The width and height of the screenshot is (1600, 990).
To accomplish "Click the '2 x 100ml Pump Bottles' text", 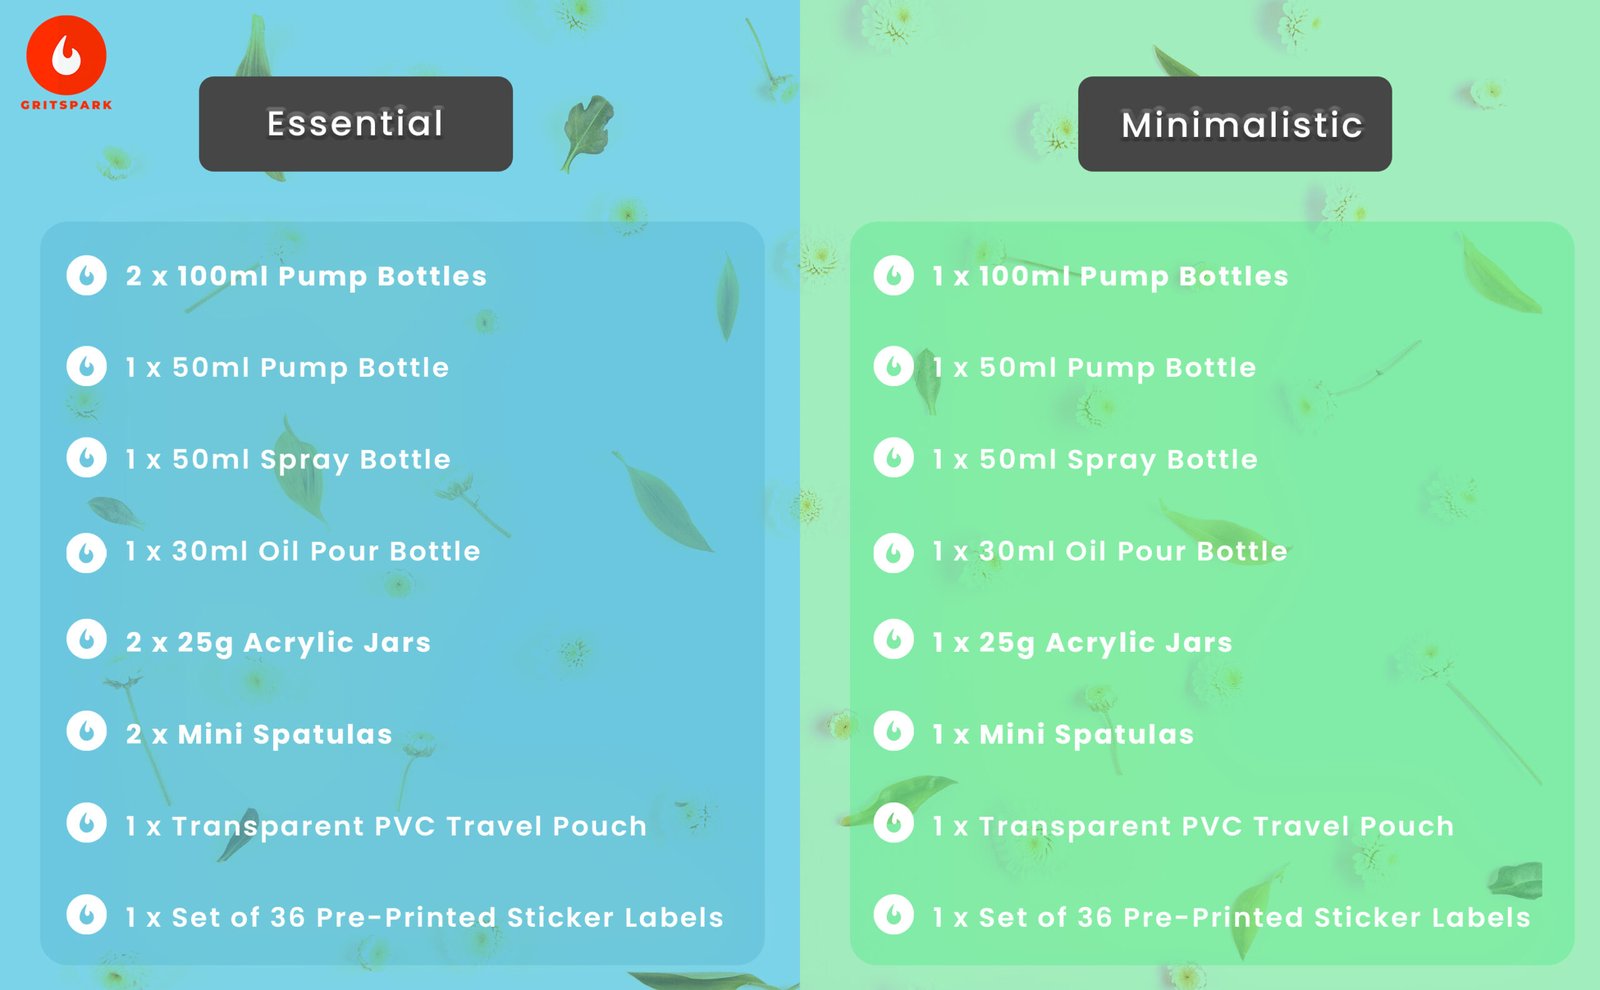I will point(306,276).
